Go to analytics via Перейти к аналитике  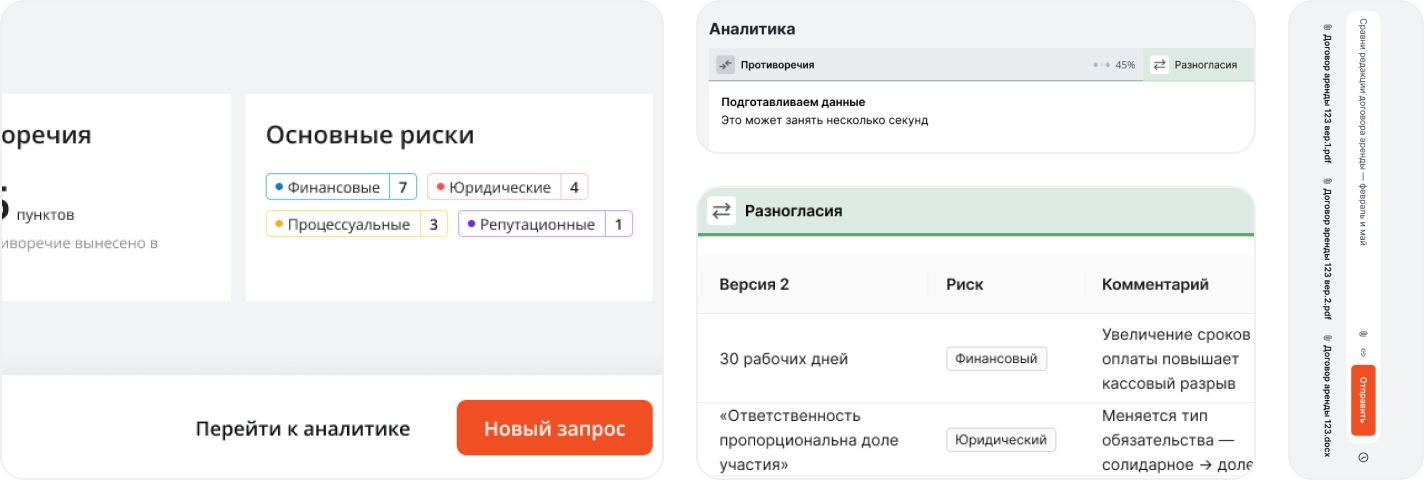point(302,429)
